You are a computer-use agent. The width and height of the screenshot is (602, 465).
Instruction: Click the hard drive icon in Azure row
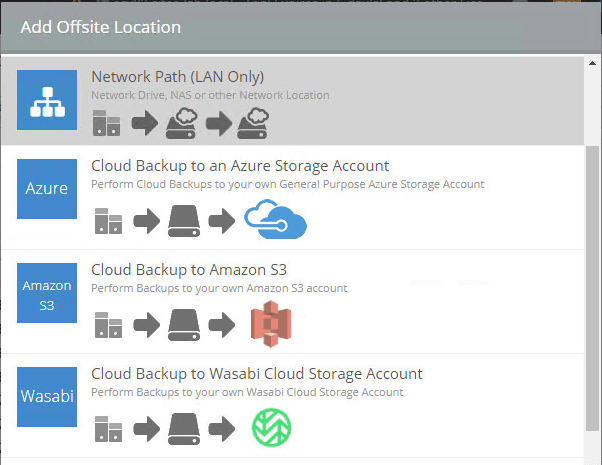click(x=186, y=220)
